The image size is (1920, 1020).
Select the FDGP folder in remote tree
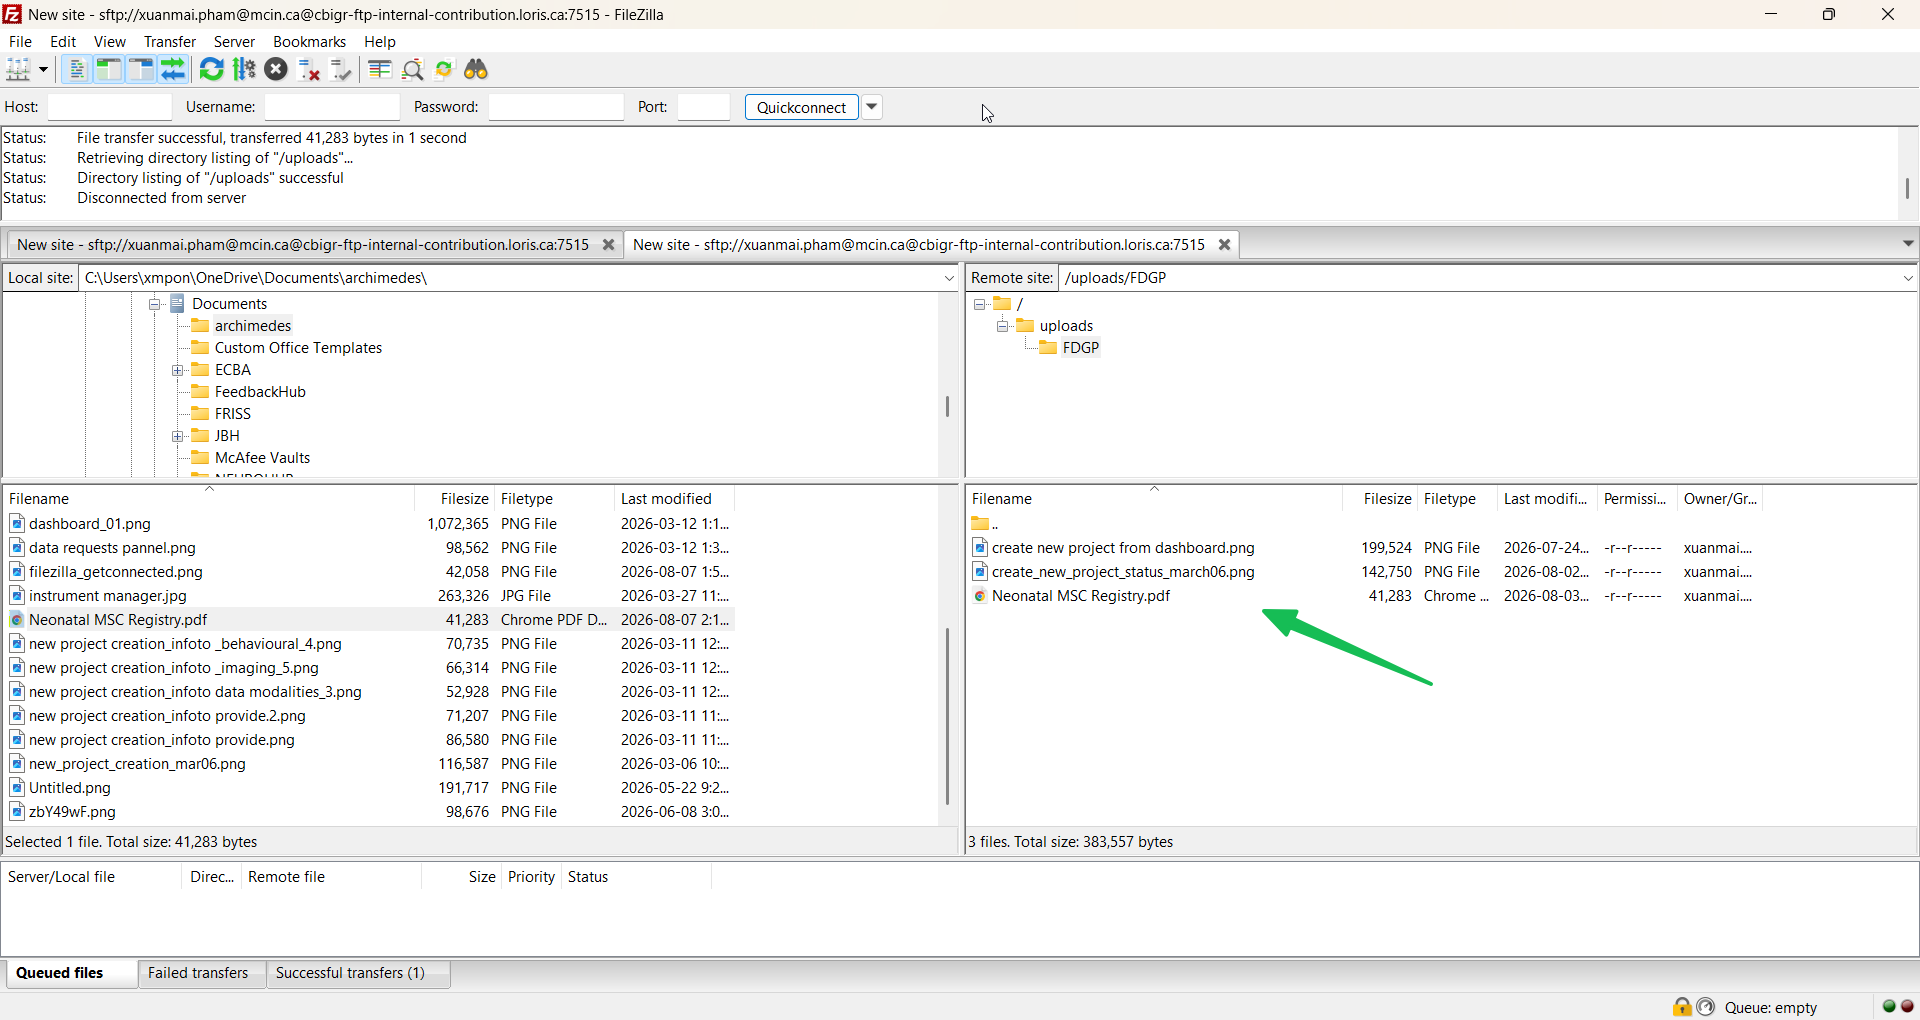pyautogui.click(x=1081, y=348)
